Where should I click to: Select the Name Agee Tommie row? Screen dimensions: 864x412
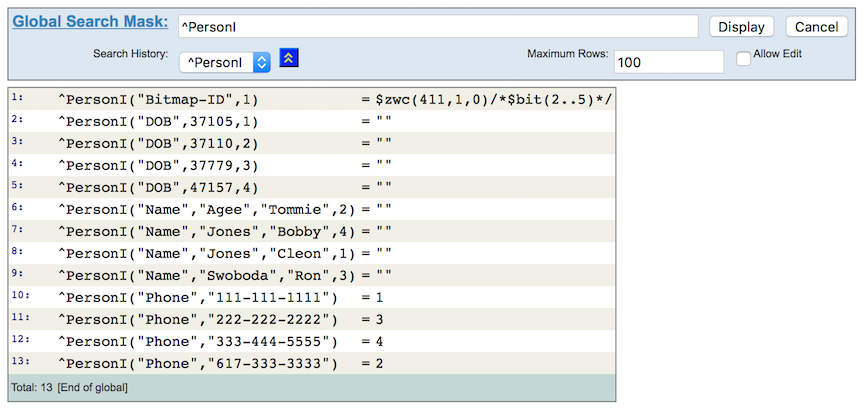coord(312,209)
